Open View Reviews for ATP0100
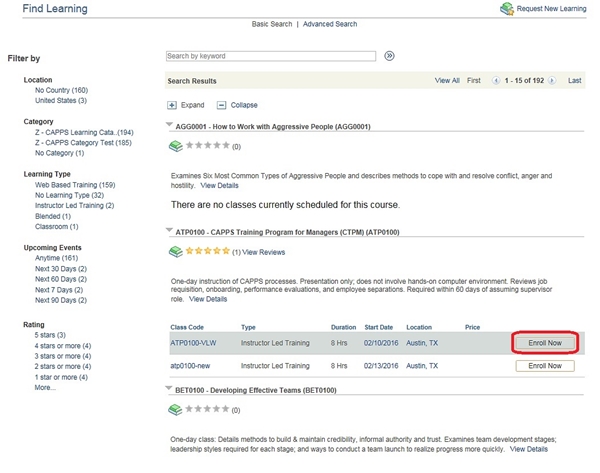Image resolution: width=600 pixels, height=473 pixels. pos(263,252)
